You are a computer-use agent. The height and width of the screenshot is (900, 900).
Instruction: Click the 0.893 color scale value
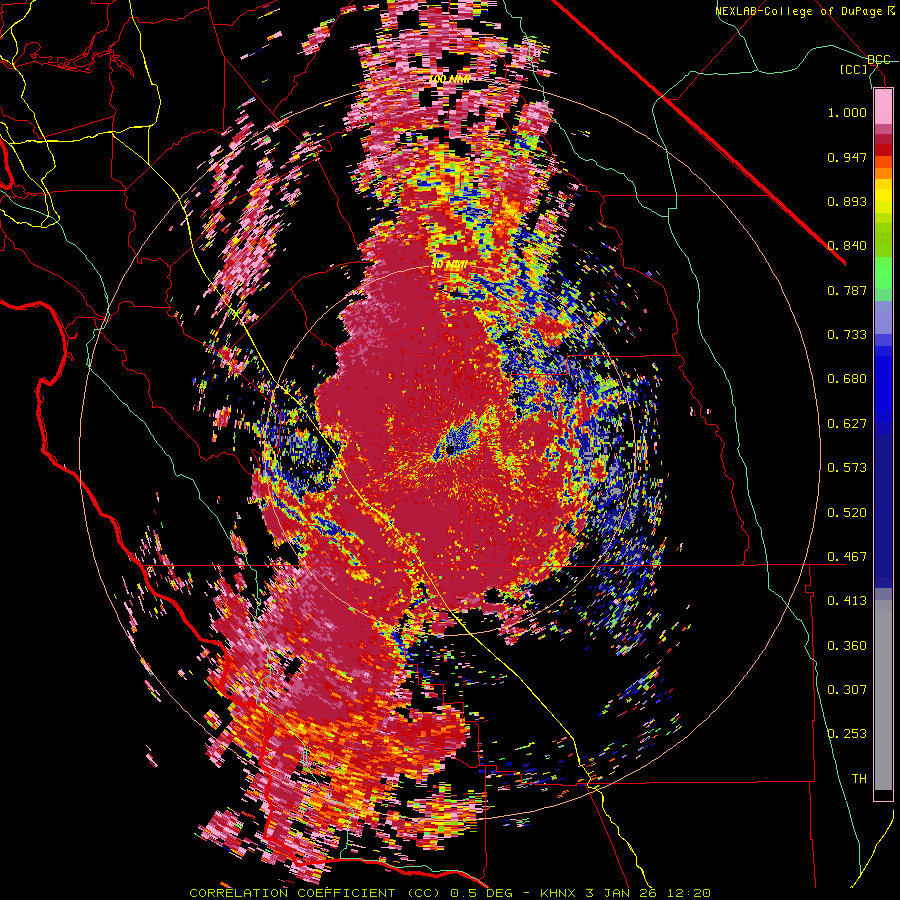(847, 201)
